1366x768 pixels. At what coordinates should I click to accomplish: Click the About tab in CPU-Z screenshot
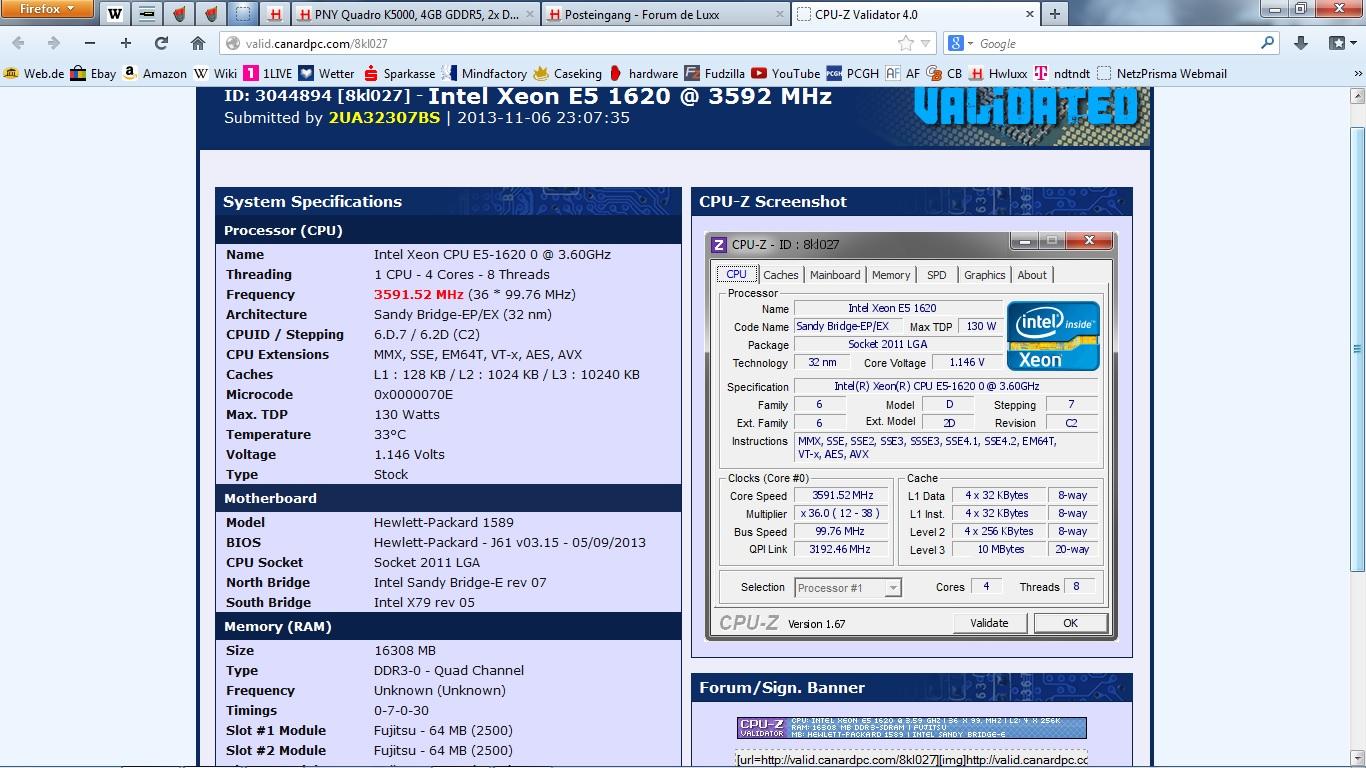tap(1032, 275)
